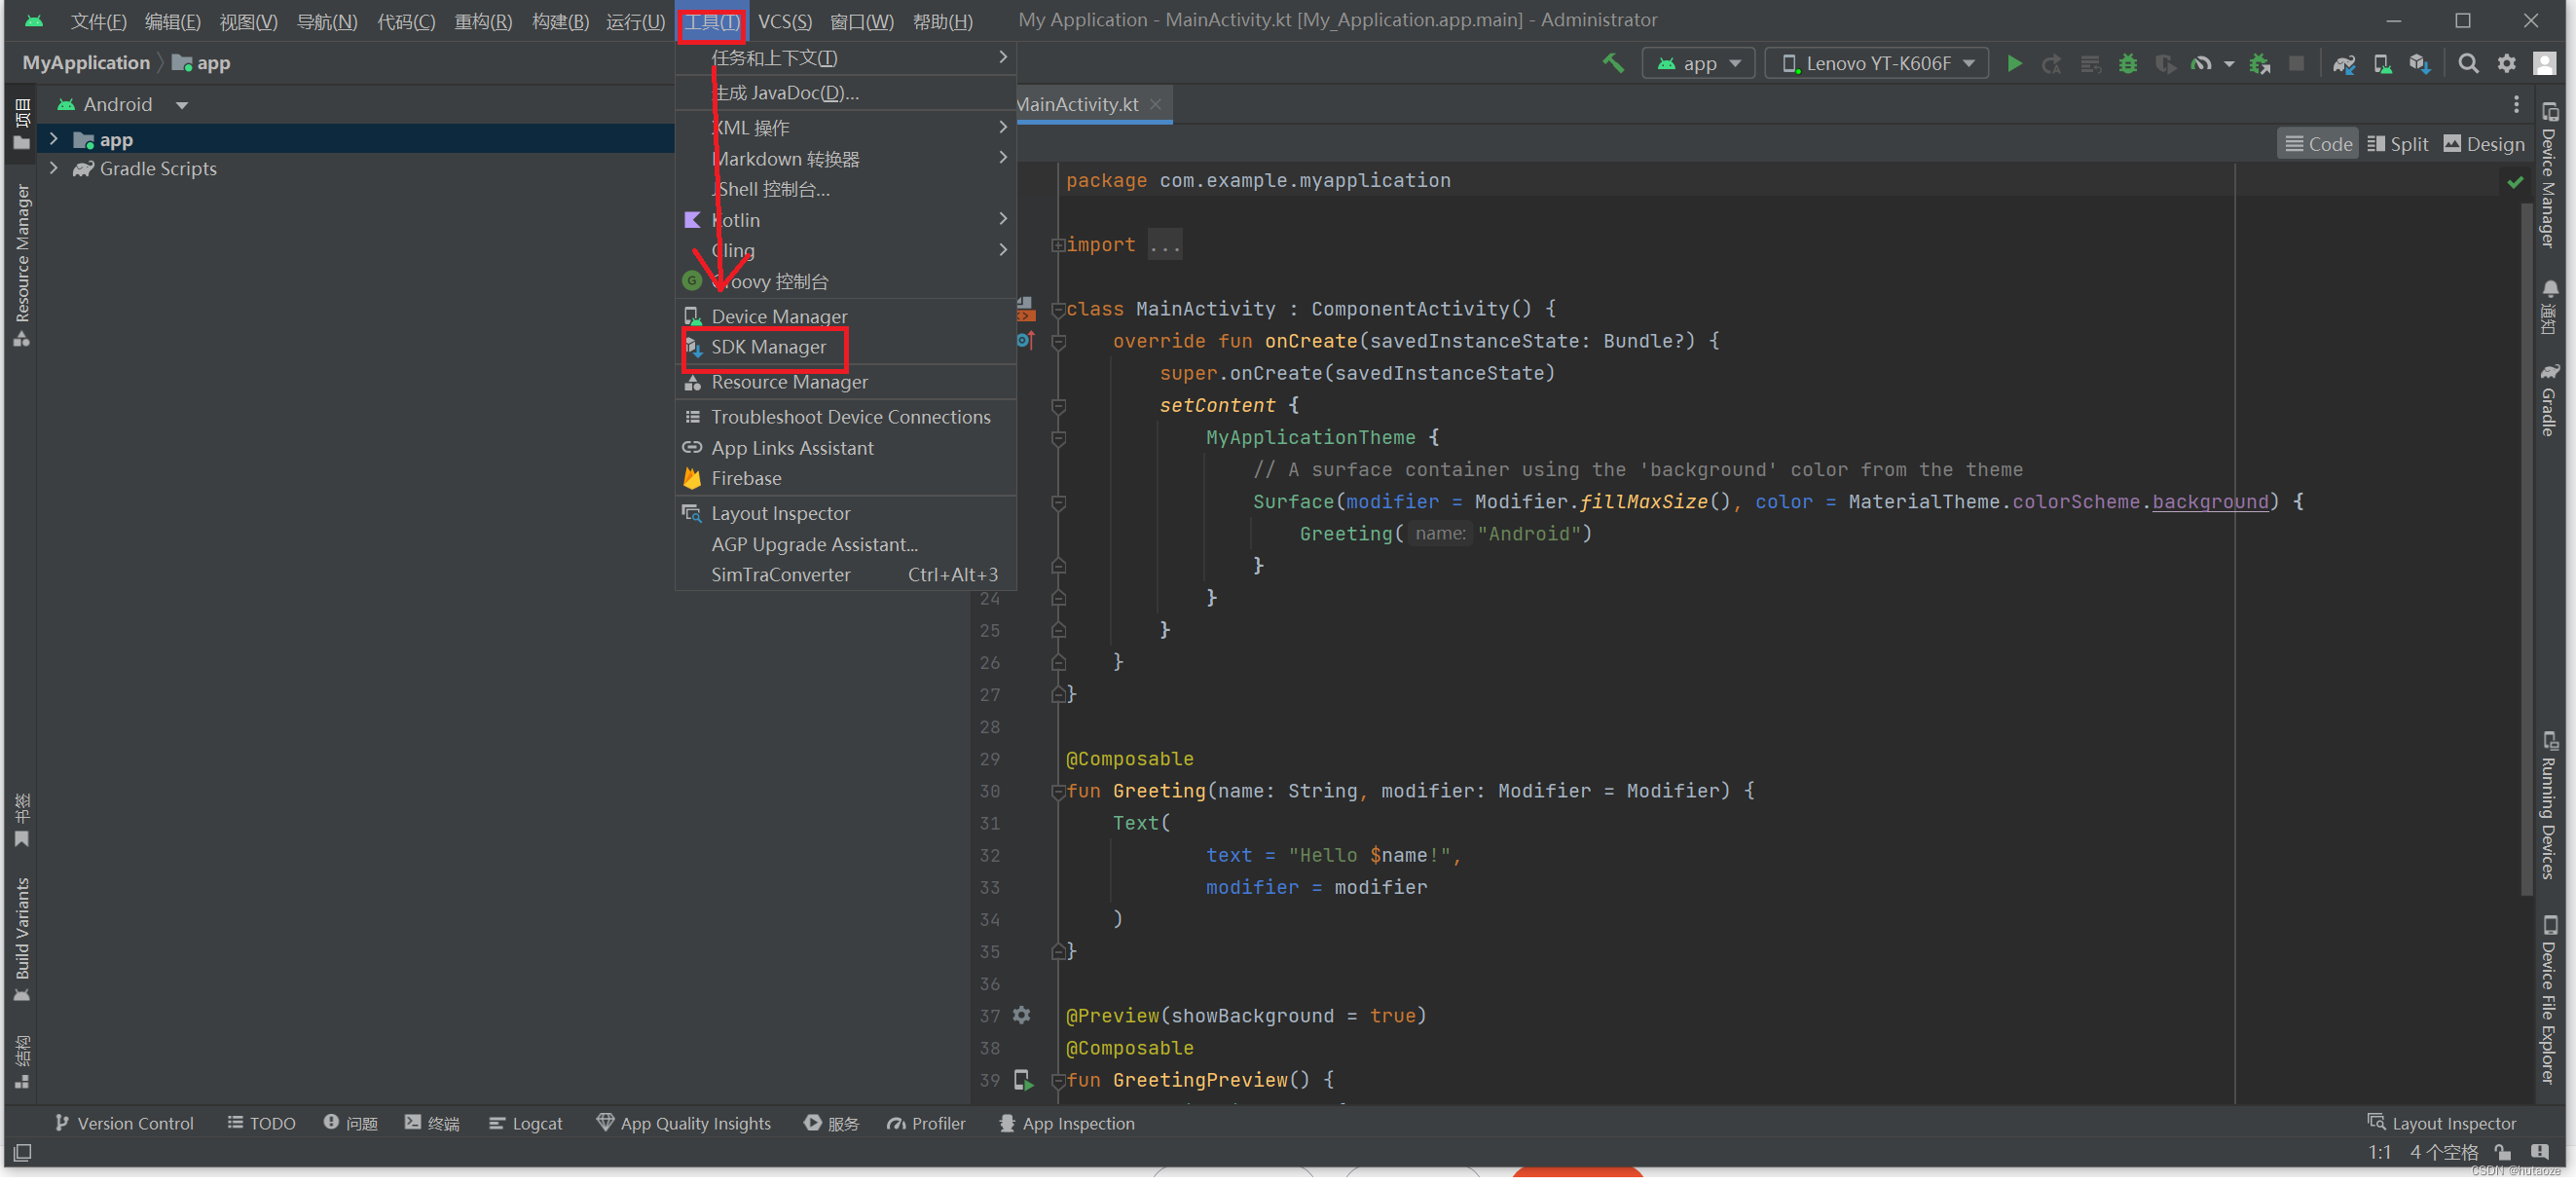The width and height of the screenshot is (2576, 1185).
Task: Pair a device using the phone icon
Action: tap(2383, 63)
